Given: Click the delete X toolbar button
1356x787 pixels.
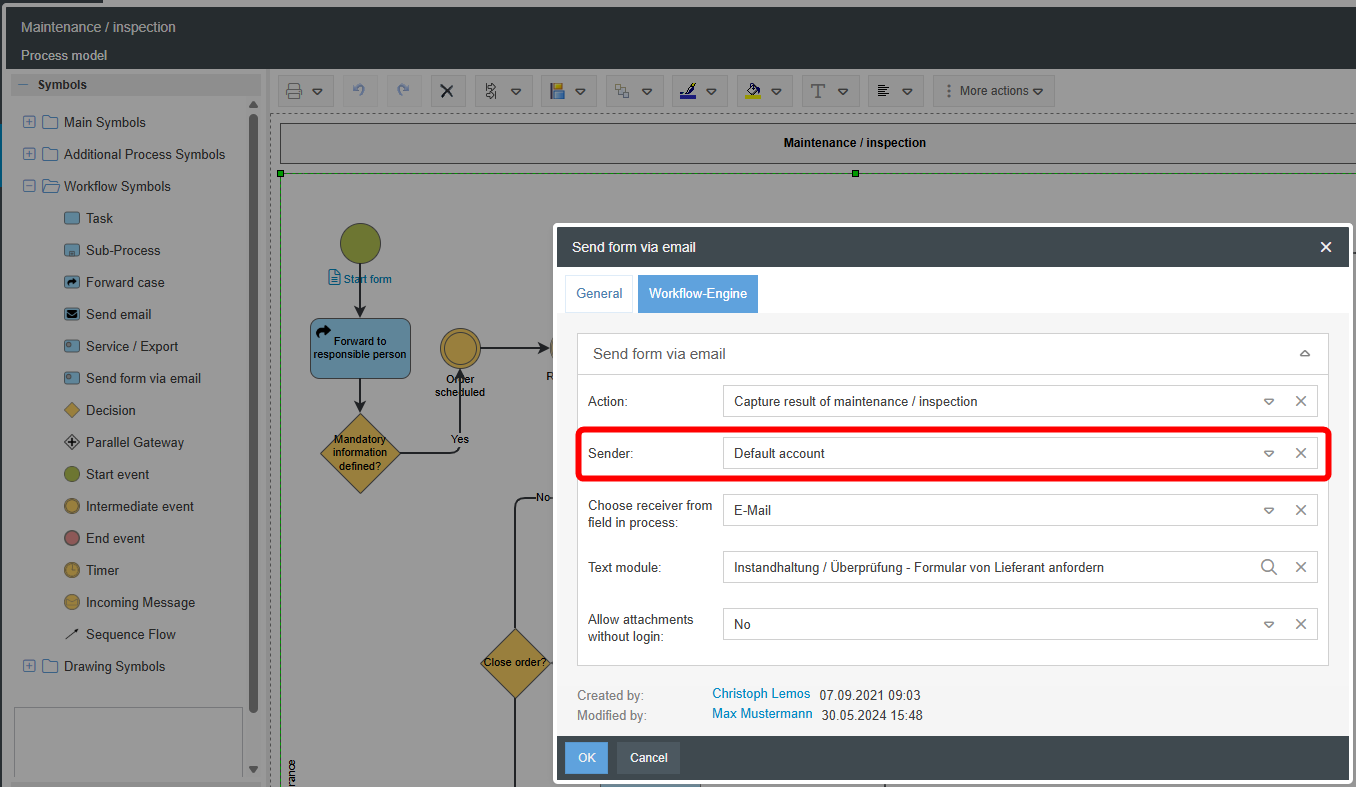Looking at the screenshot, I should coord(447,91).
